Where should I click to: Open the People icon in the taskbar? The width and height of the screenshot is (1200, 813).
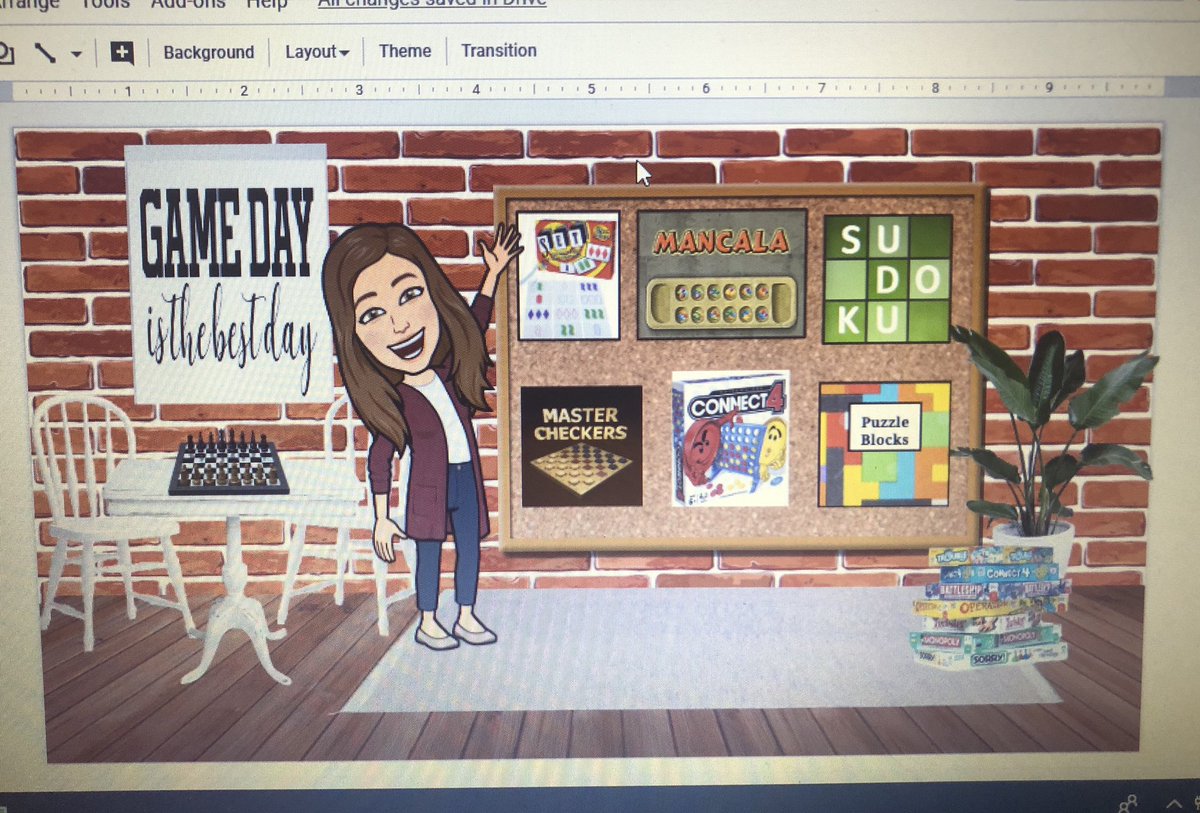click(x=1128, y=803)
